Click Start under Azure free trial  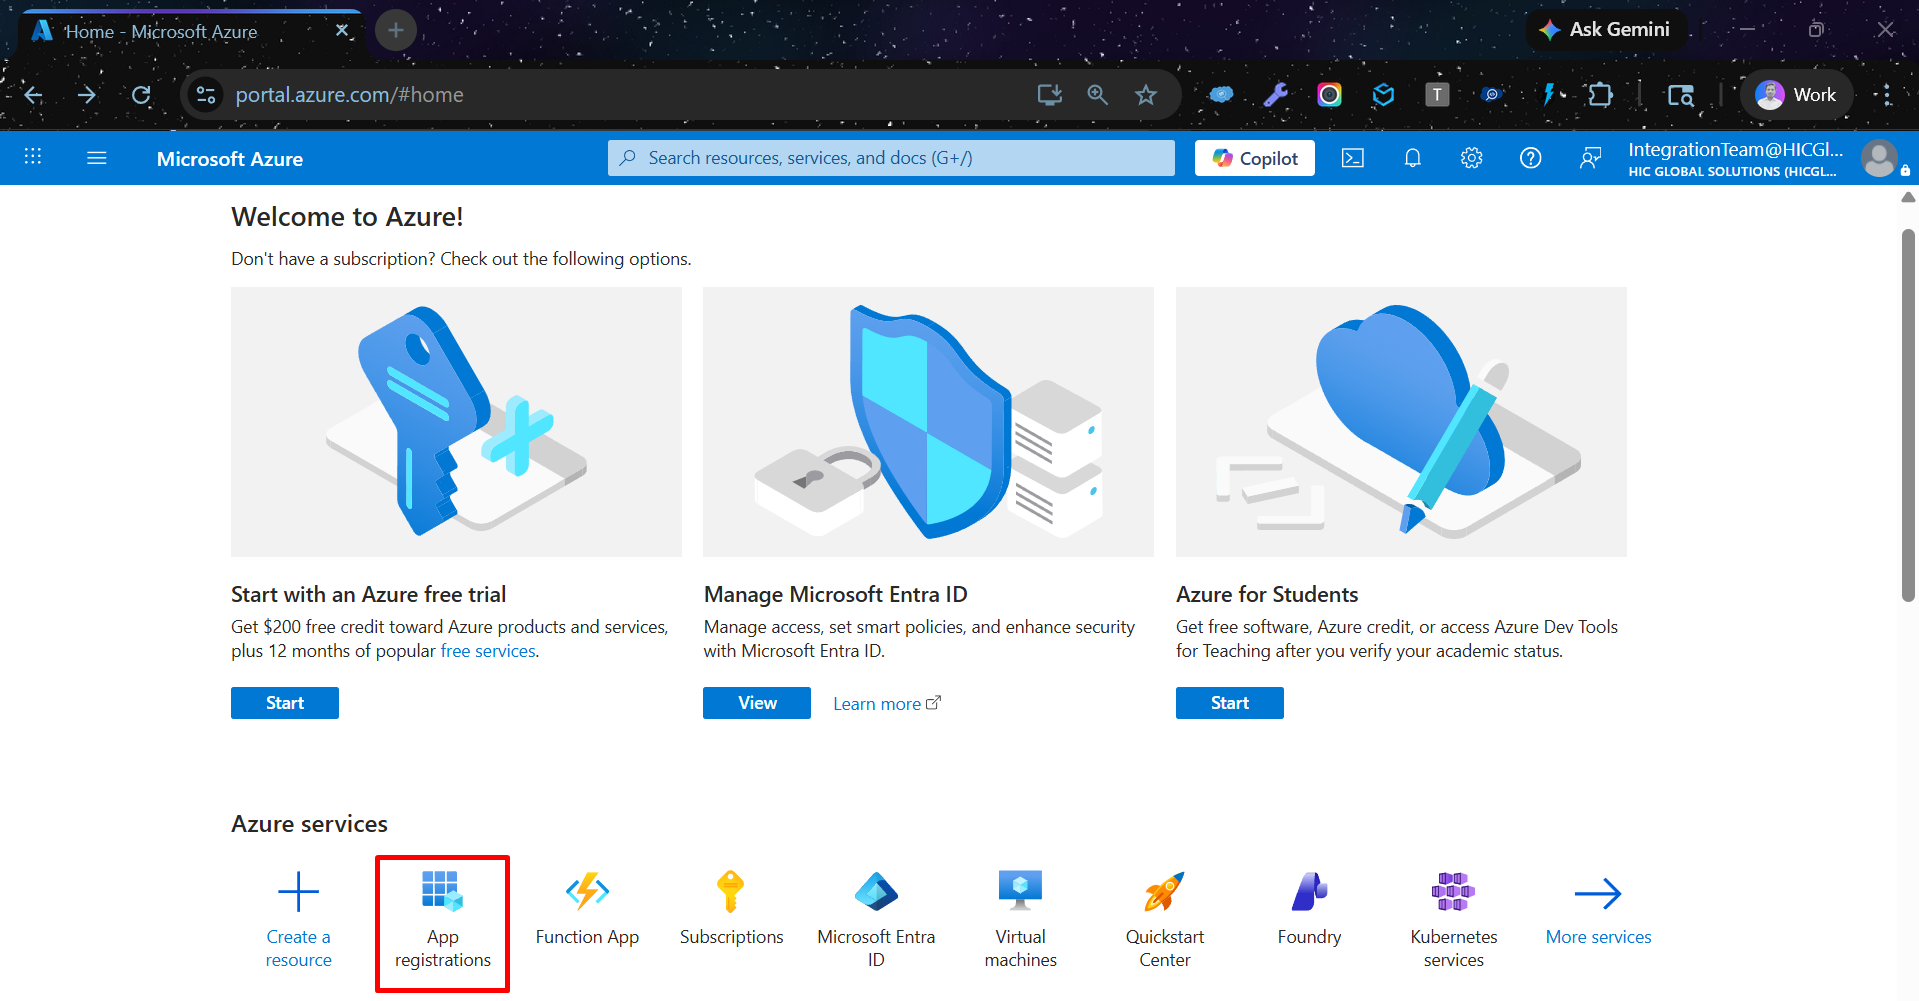[285, 703]
